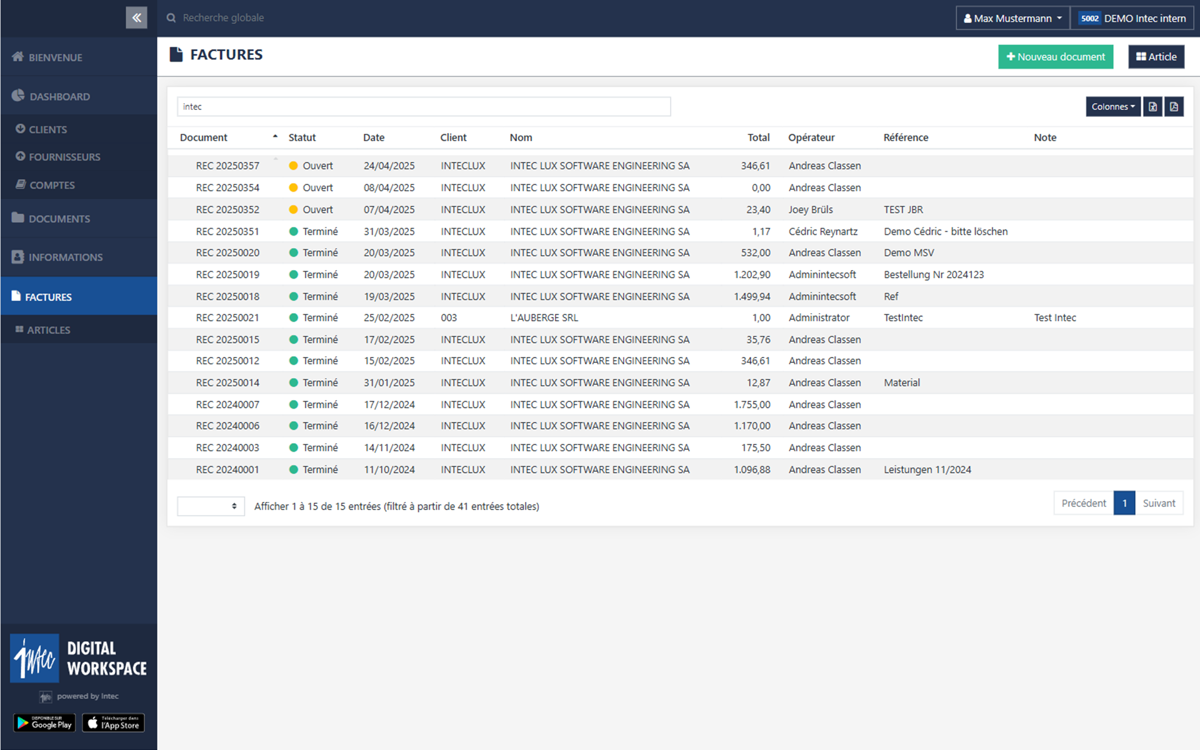Click the total 1.755,00
The width and height of the screenshot is (1200, 750).
click(752, 405)
